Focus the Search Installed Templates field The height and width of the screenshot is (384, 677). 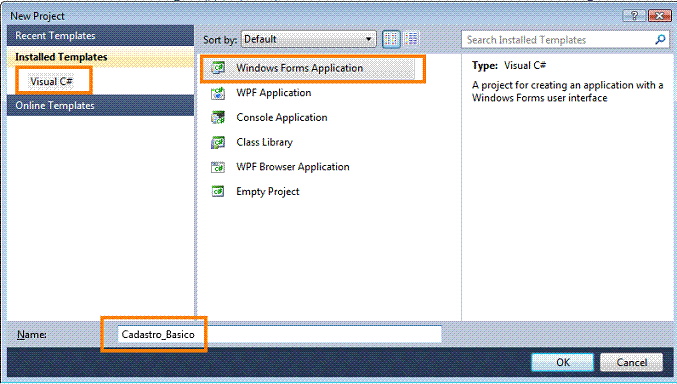560,40
